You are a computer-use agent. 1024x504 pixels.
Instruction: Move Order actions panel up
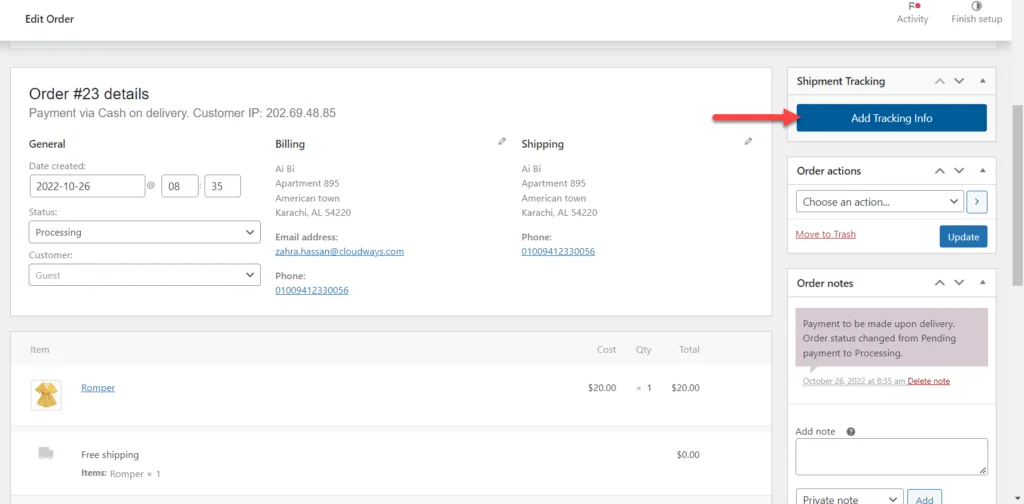[940, 171]
